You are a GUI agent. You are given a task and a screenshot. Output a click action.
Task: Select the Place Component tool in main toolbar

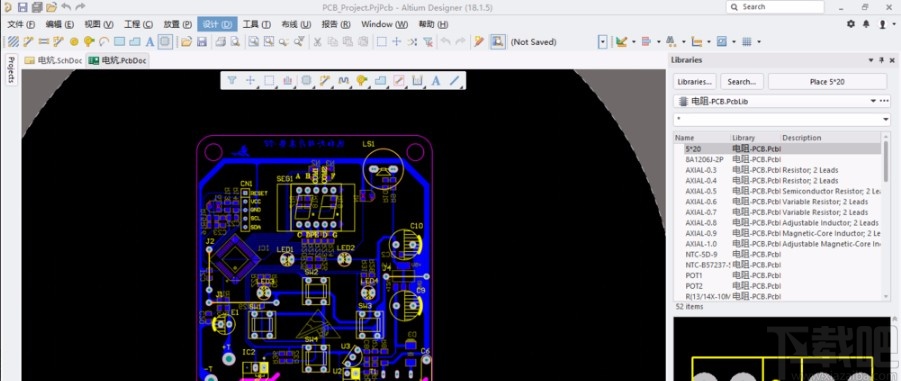(165, 41)
